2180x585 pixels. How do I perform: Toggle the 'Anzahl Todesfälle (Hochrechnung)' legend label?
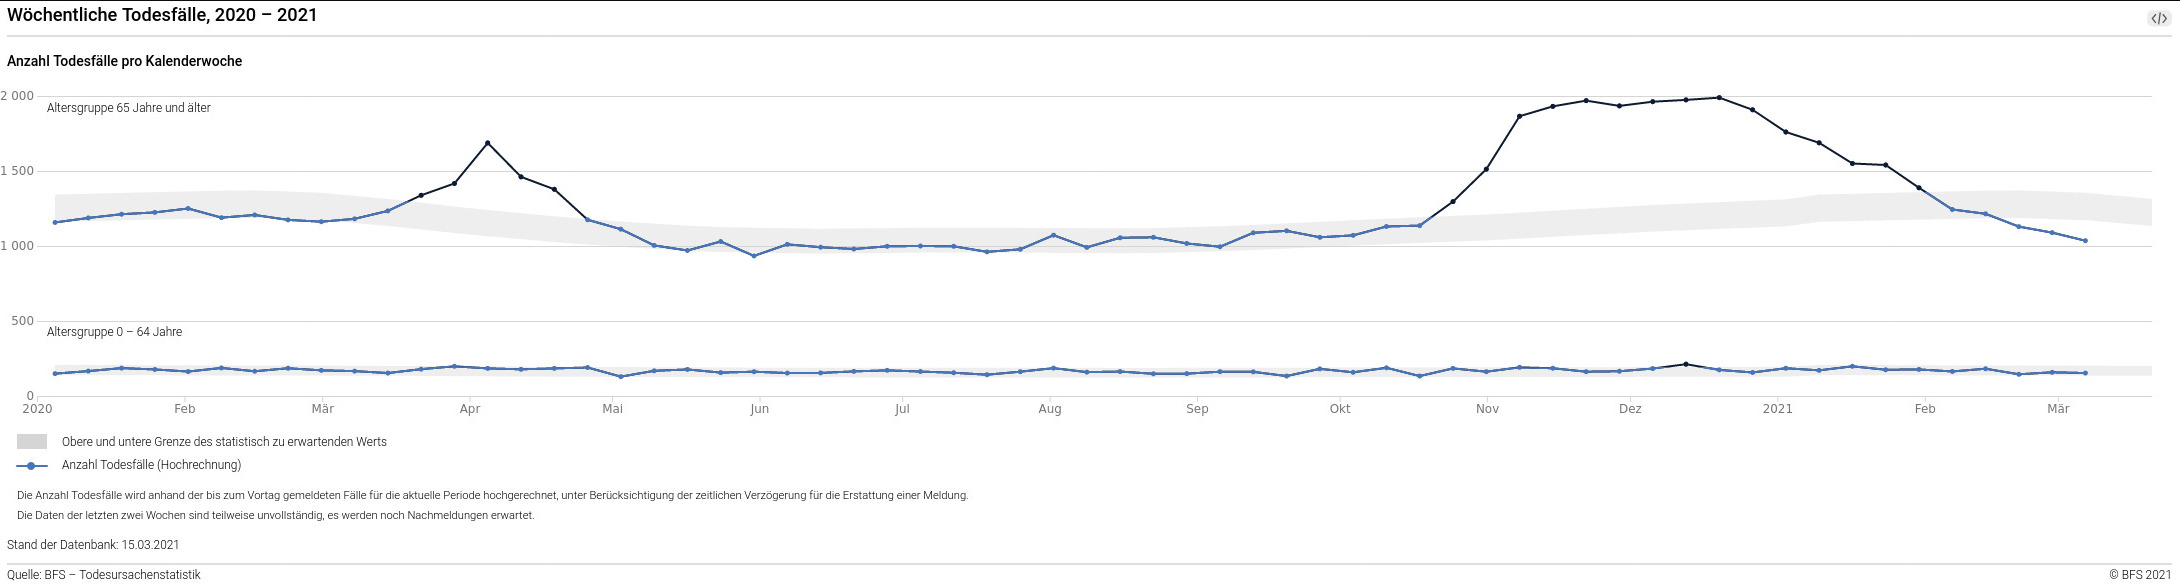click(x=151, y=465)
